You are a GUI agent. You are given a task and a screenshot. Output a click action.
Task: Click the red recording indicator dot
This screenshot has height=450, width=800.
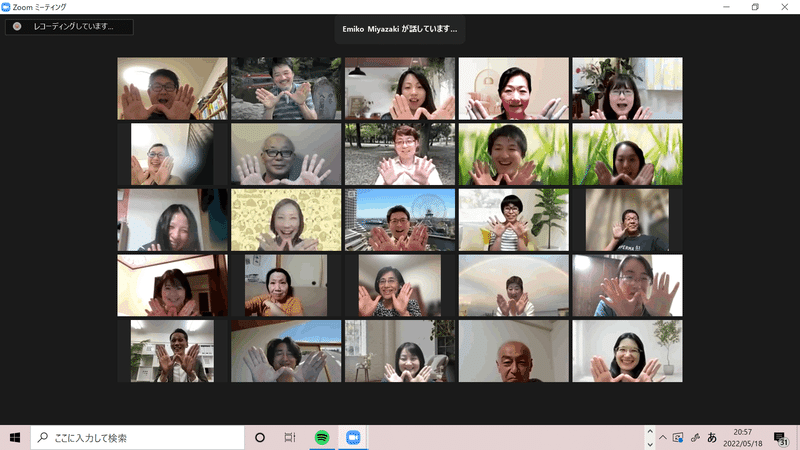tap(17, 26)
